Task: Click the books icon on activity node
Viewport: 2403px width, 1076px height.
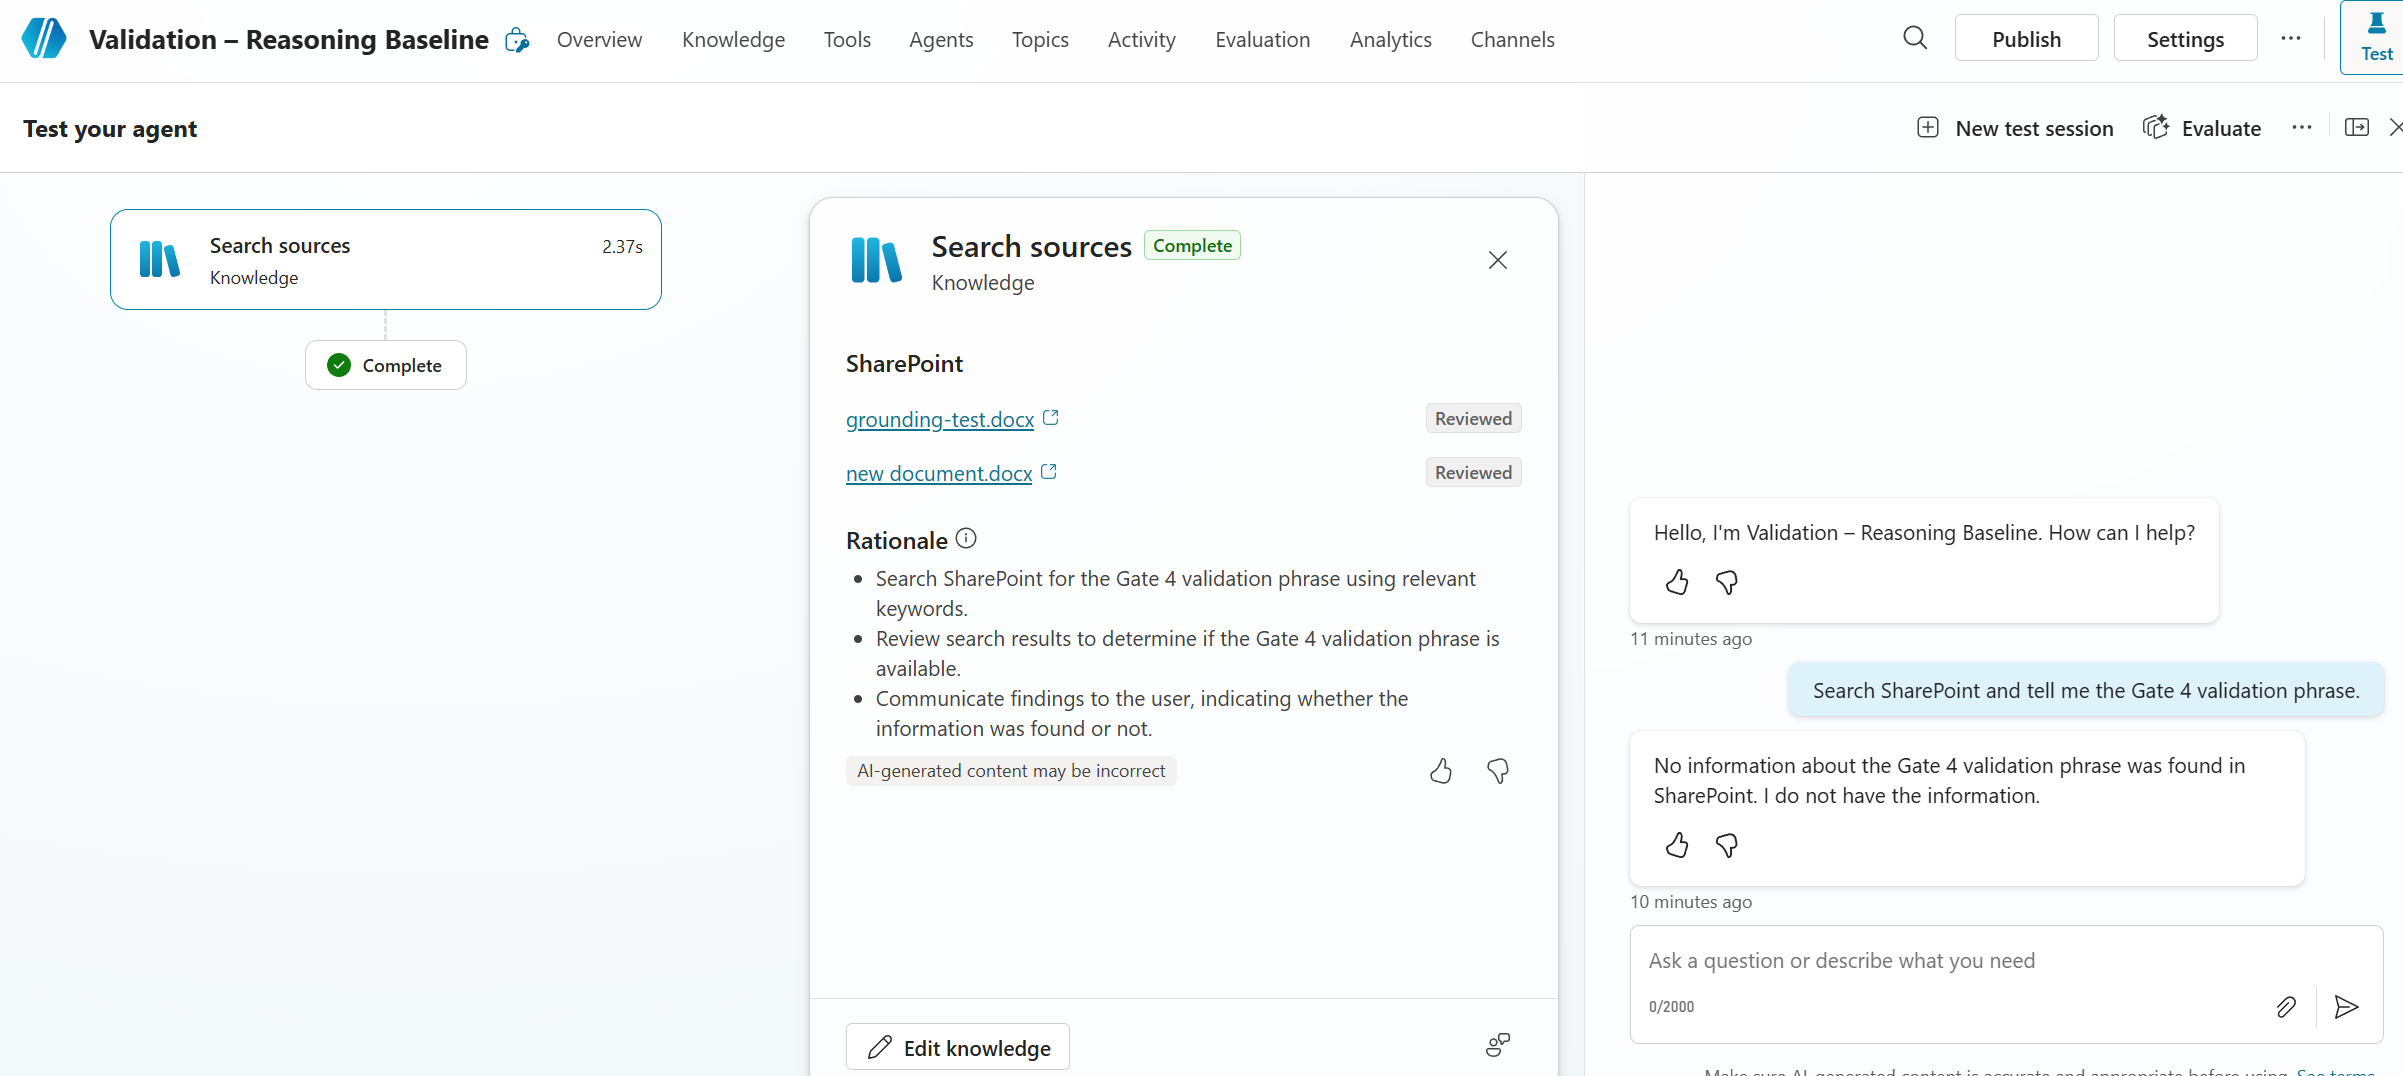Action: tap(160, 259)
